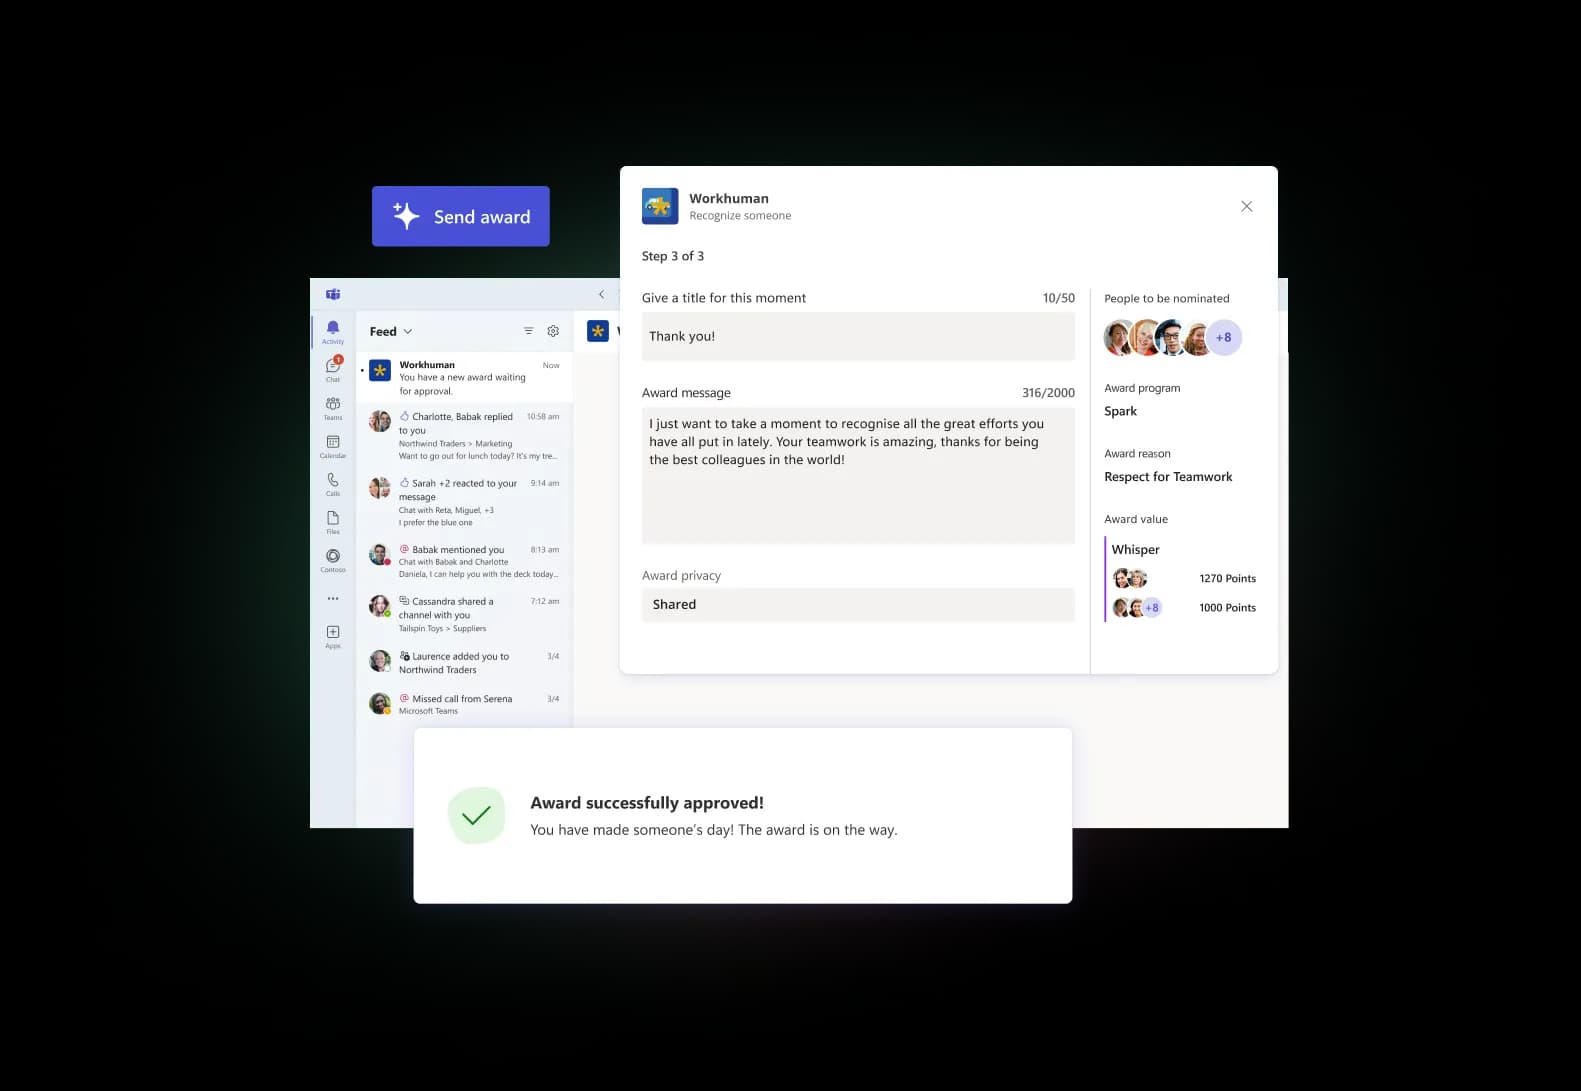Open Cassandra shared a channel notification
The width and height of the screenshot is (1581, 1091).
465,614
